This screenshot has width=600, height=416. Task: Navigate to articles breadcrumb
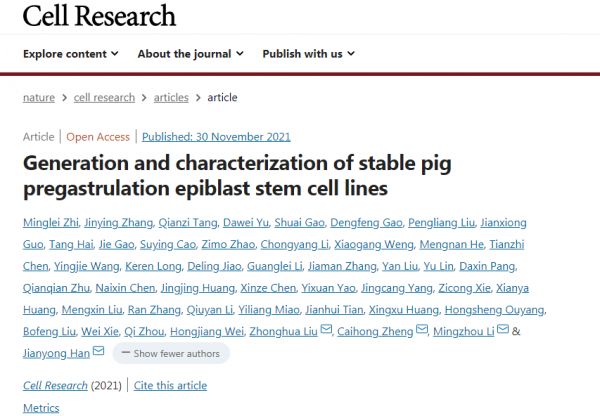tap(171, 98)
